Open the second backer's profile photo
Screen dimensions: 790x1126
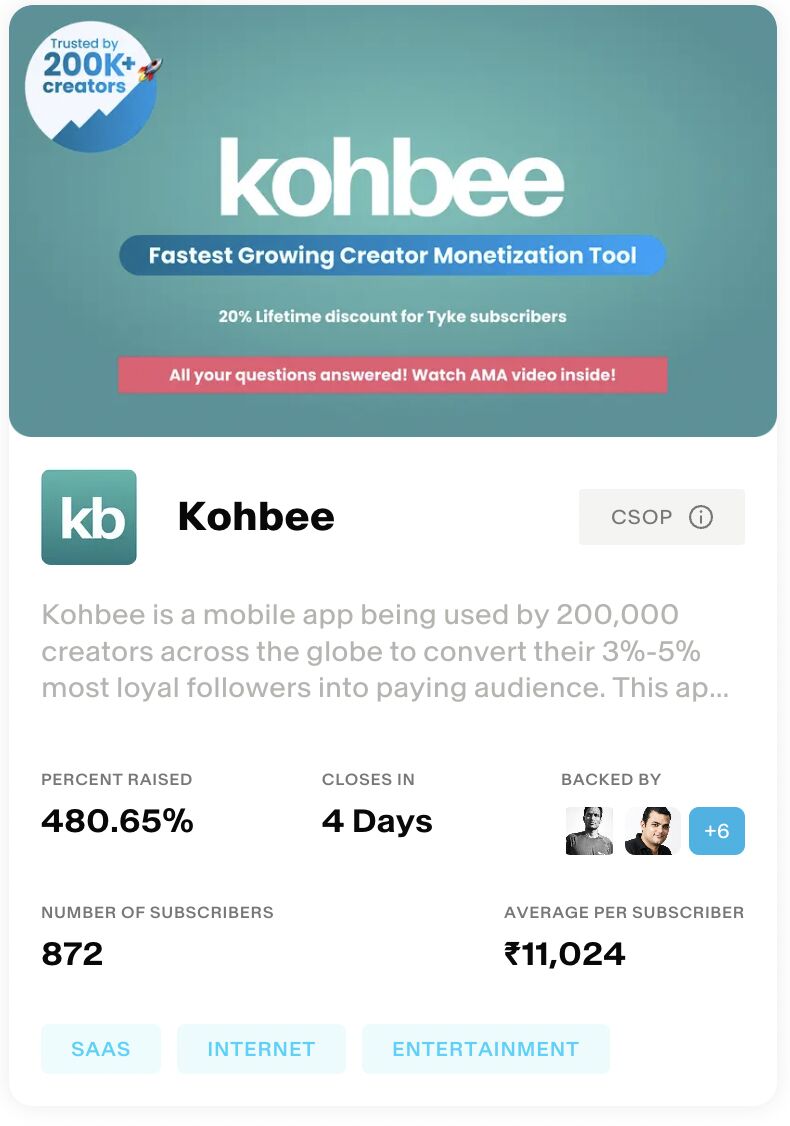point(652,831)
